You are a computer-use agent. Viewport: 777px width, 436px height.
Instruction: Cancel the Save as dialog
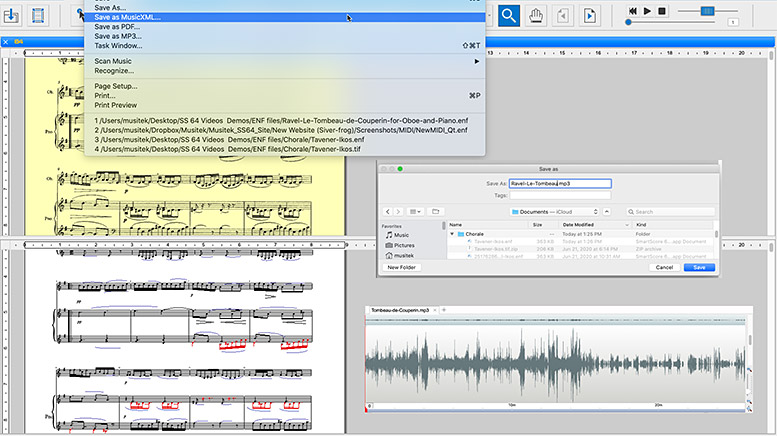(664, 267)
